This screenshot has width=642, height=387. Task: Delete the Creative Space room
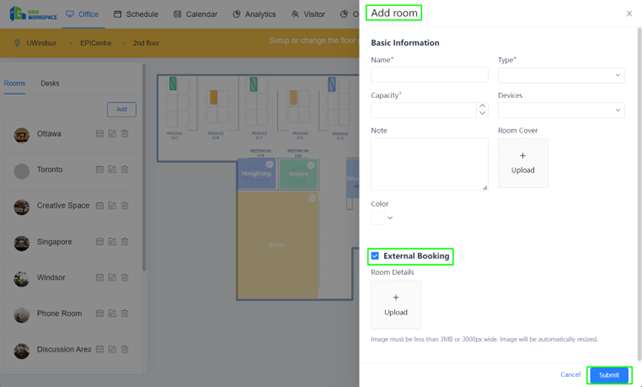[125, 206]
